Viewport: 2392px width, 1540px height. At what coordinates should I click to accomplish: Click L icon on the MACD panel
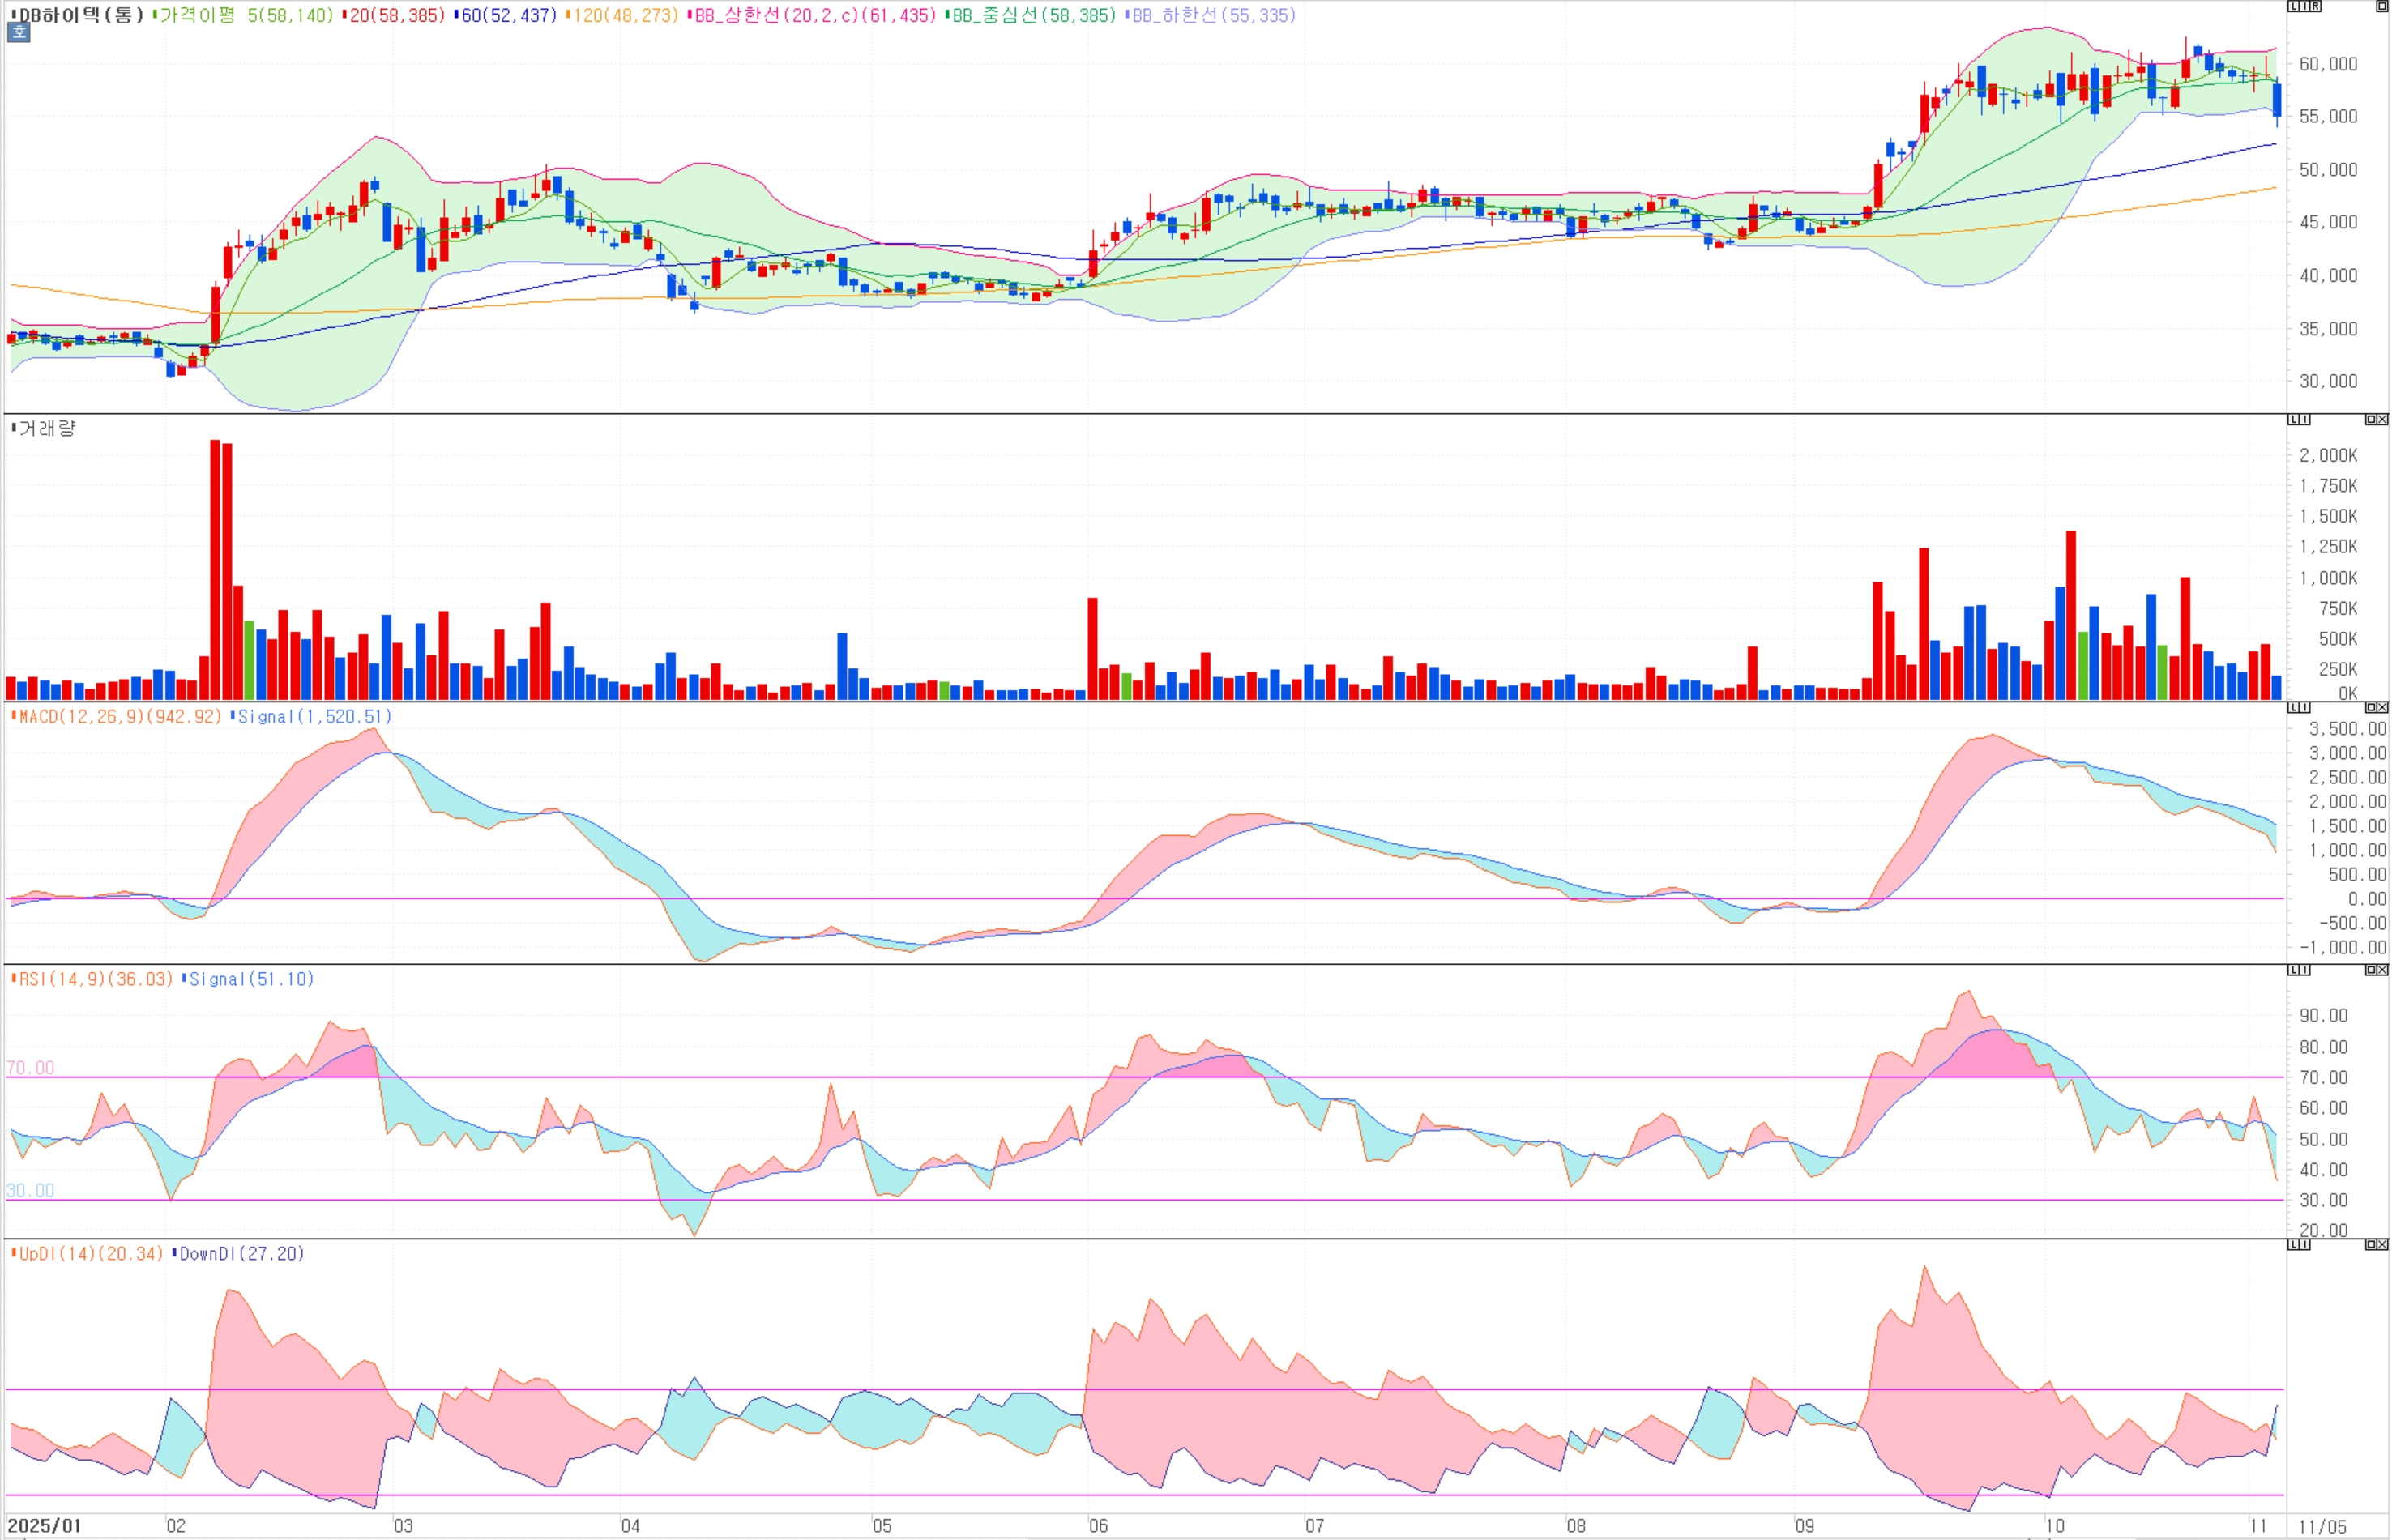click(x=2294, y=707)
